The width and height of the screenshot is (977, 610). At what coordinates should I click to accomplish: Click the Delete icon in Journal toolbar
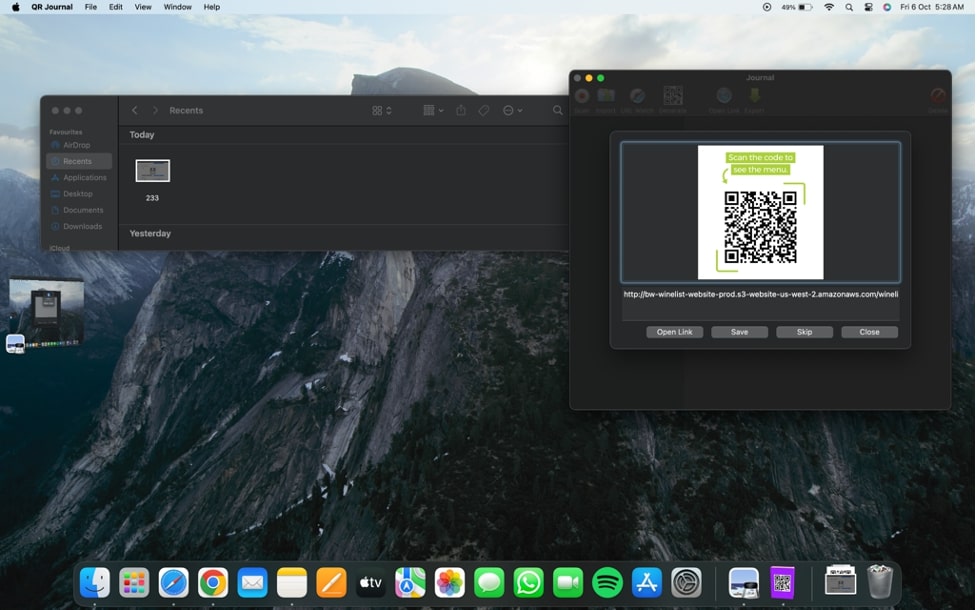click(937, 97)
